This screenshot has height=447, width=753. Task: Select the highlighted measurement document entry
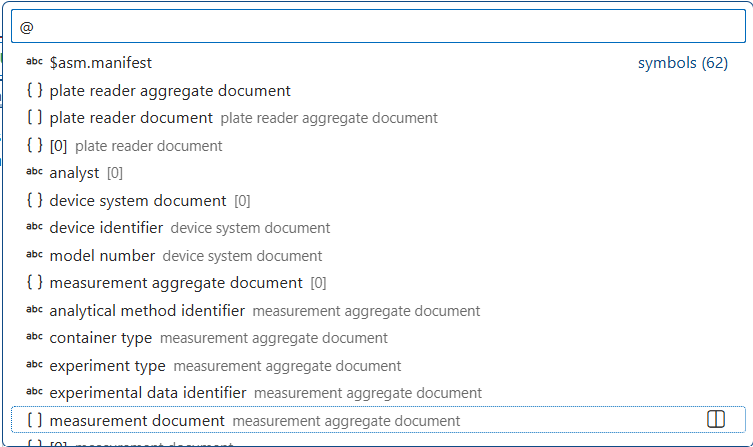click(137, 421)
